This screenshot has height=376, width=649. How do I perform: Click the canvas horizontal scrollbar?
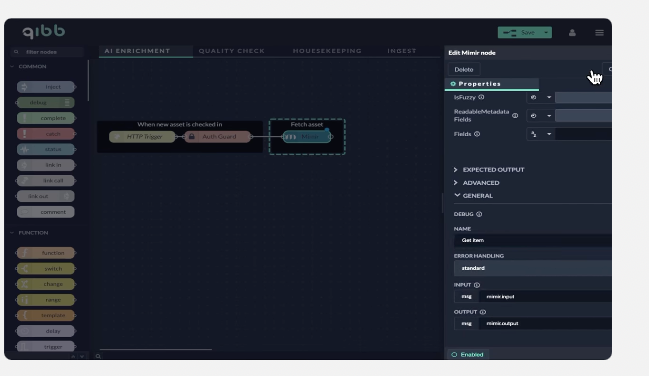coord(156,349)
